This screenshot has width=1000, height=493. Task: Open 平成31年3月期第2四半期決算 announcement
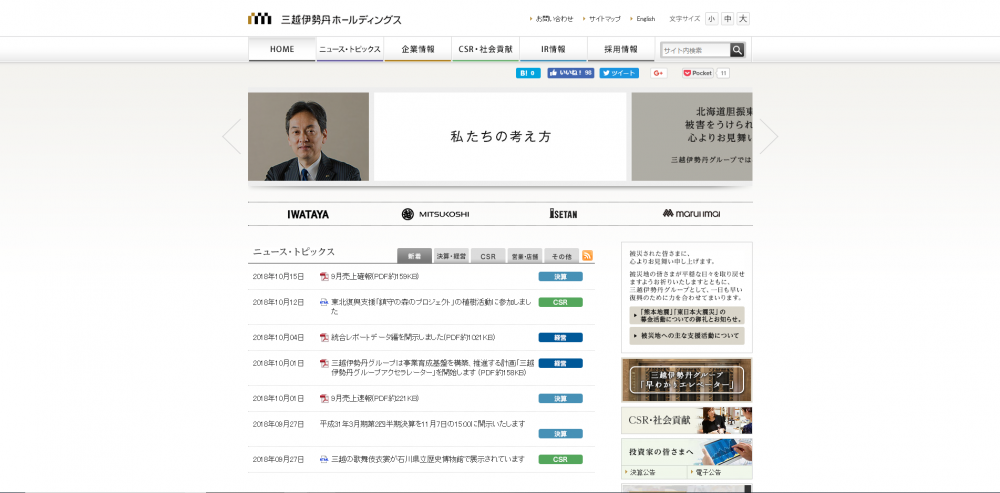point(422,424)
